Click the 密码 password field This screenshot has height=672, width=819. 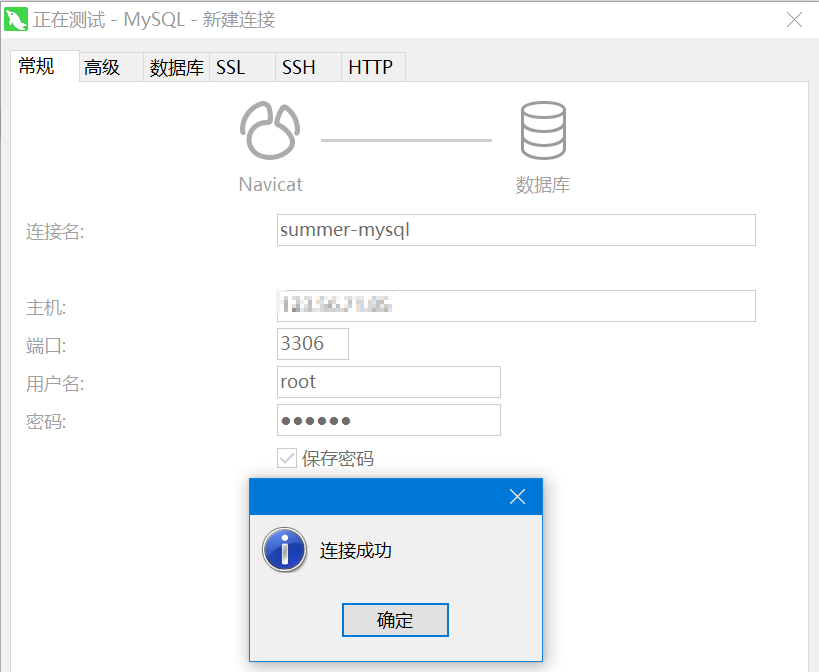(x=389, y=420)
